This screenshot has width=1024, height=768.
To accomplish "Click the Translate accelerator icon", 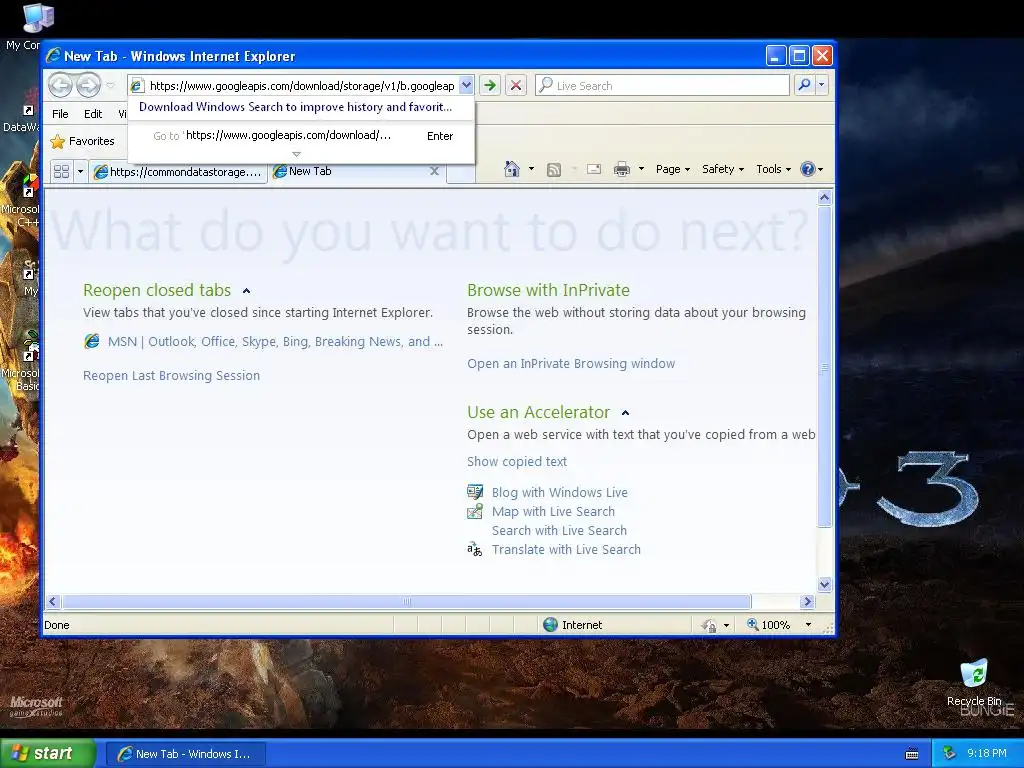I will (475, 549).
